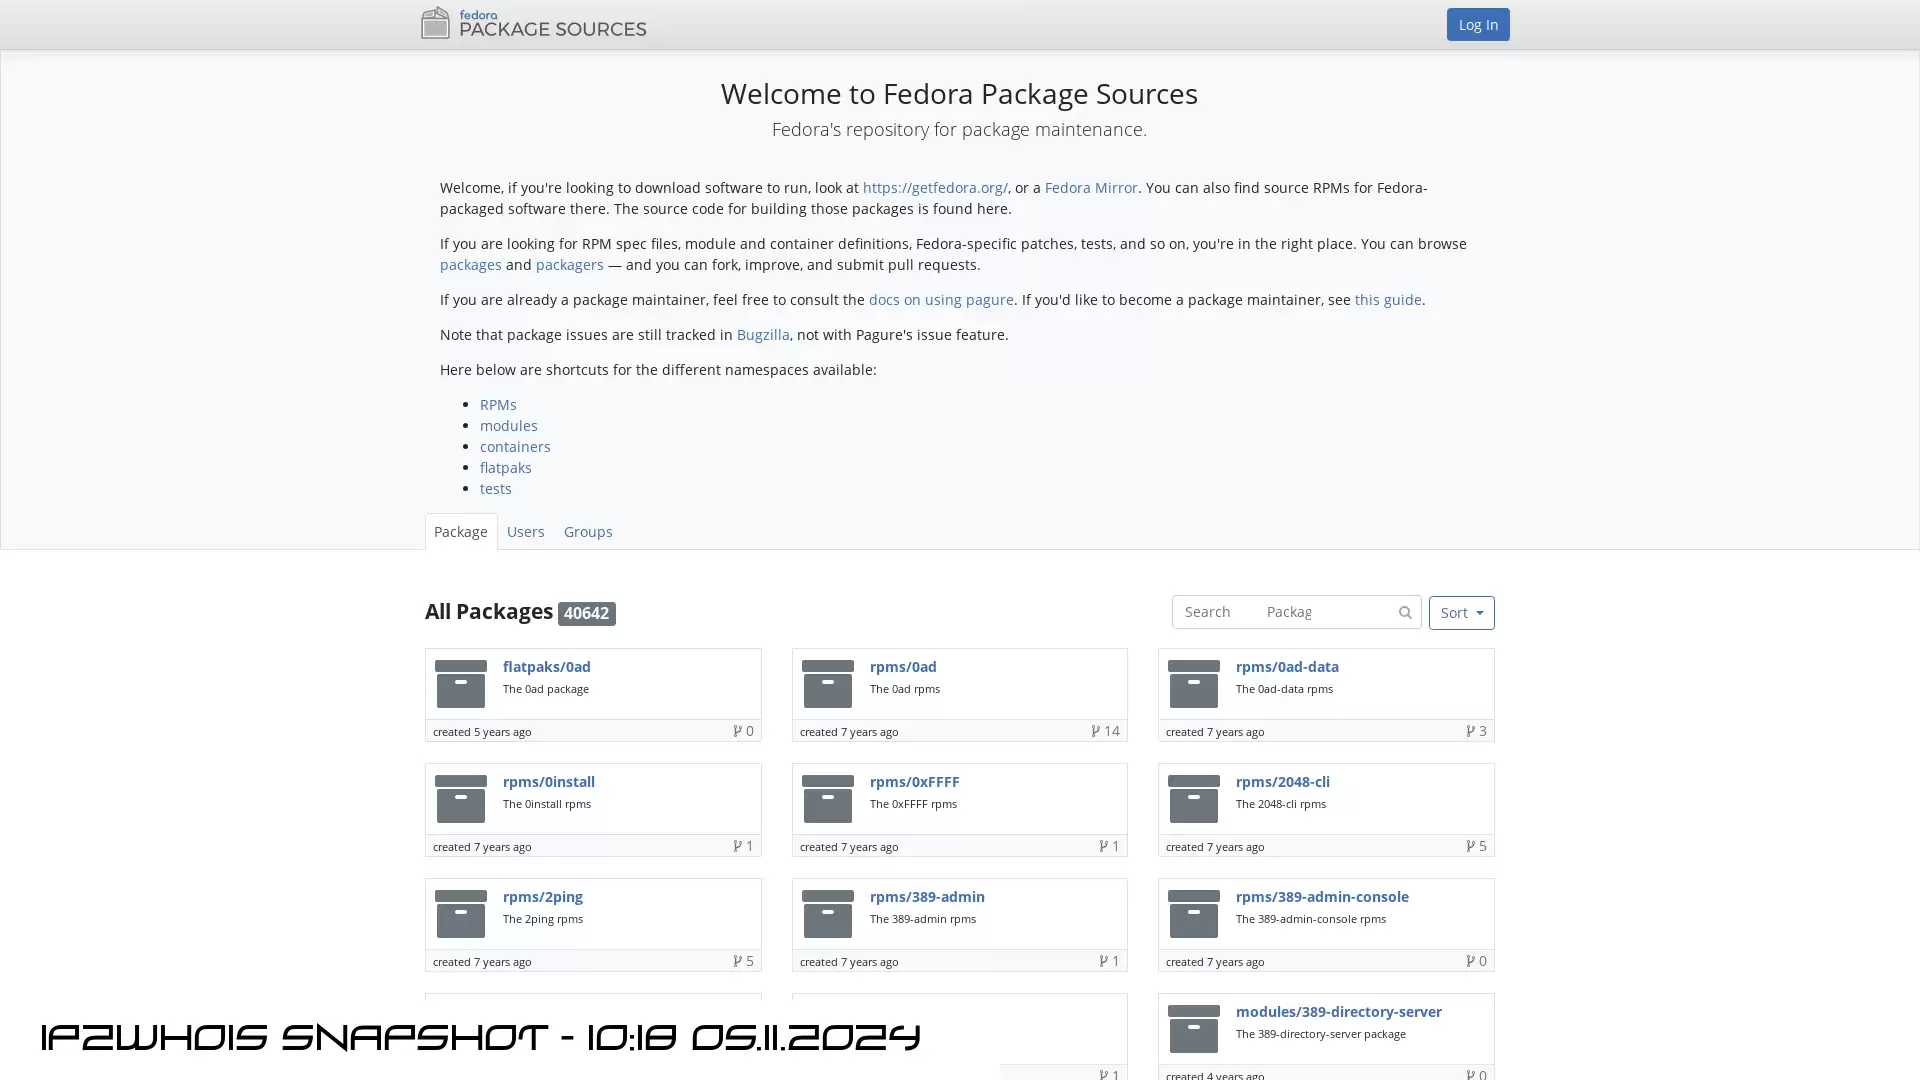Click the rpms/389-admin package archive icon
Screen dimensions: 1920x1080
pos(828,914)
